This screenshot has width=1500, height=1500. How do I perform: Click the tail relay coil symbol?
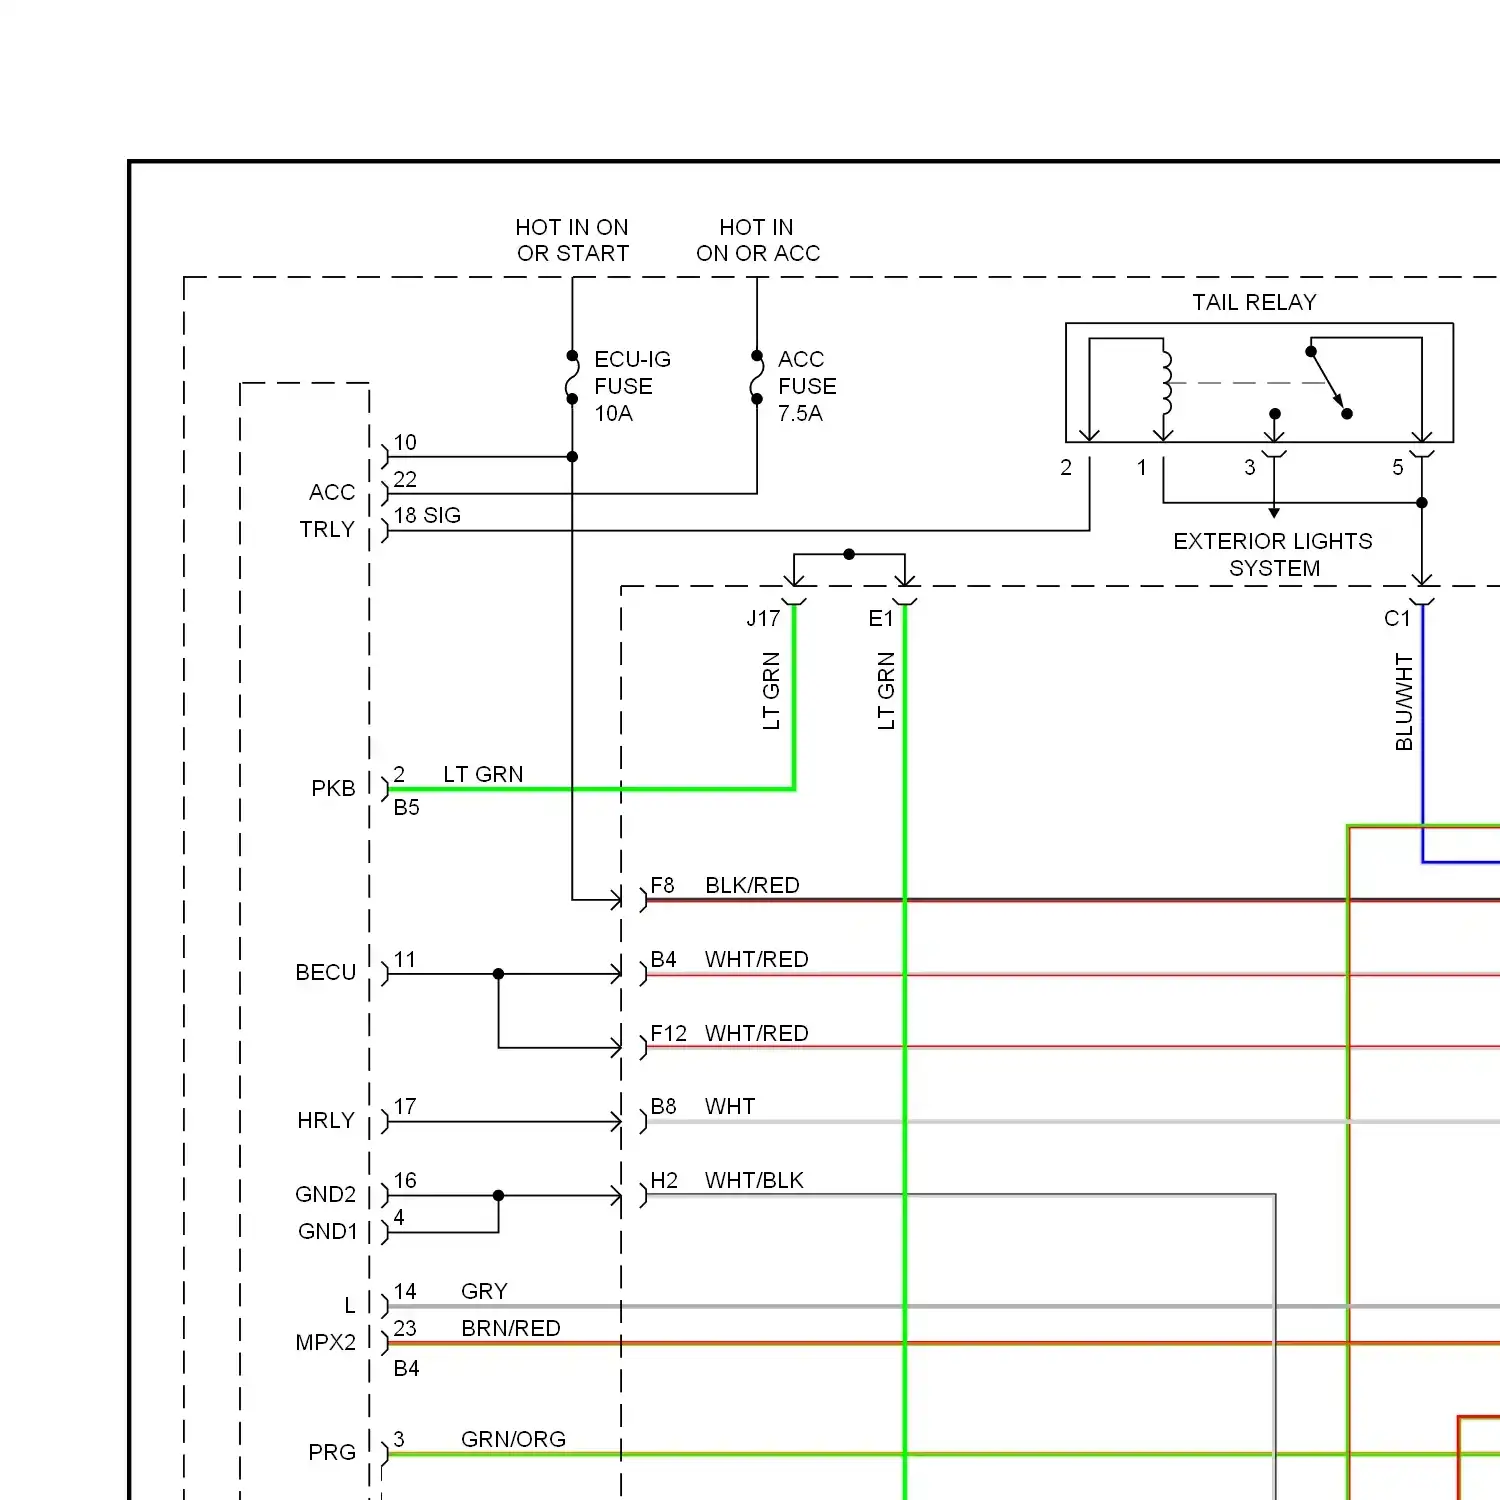pyautogui.click(x=1165, y=381)
